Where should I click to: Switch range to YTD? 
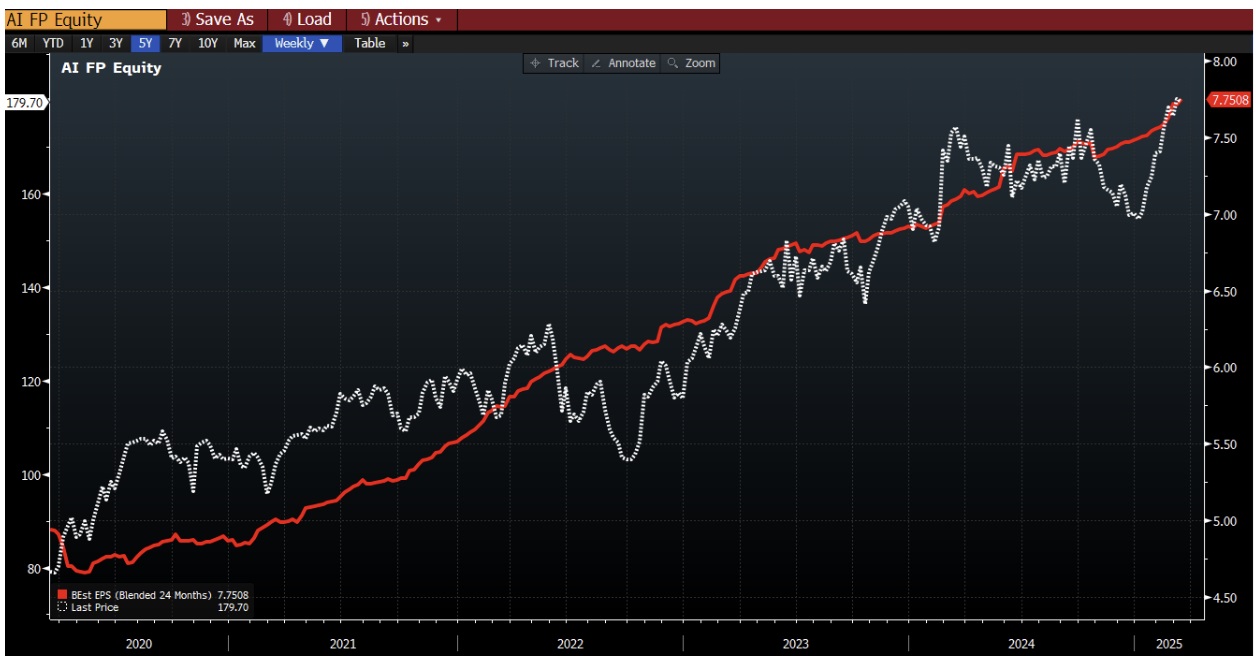[53, 44]
